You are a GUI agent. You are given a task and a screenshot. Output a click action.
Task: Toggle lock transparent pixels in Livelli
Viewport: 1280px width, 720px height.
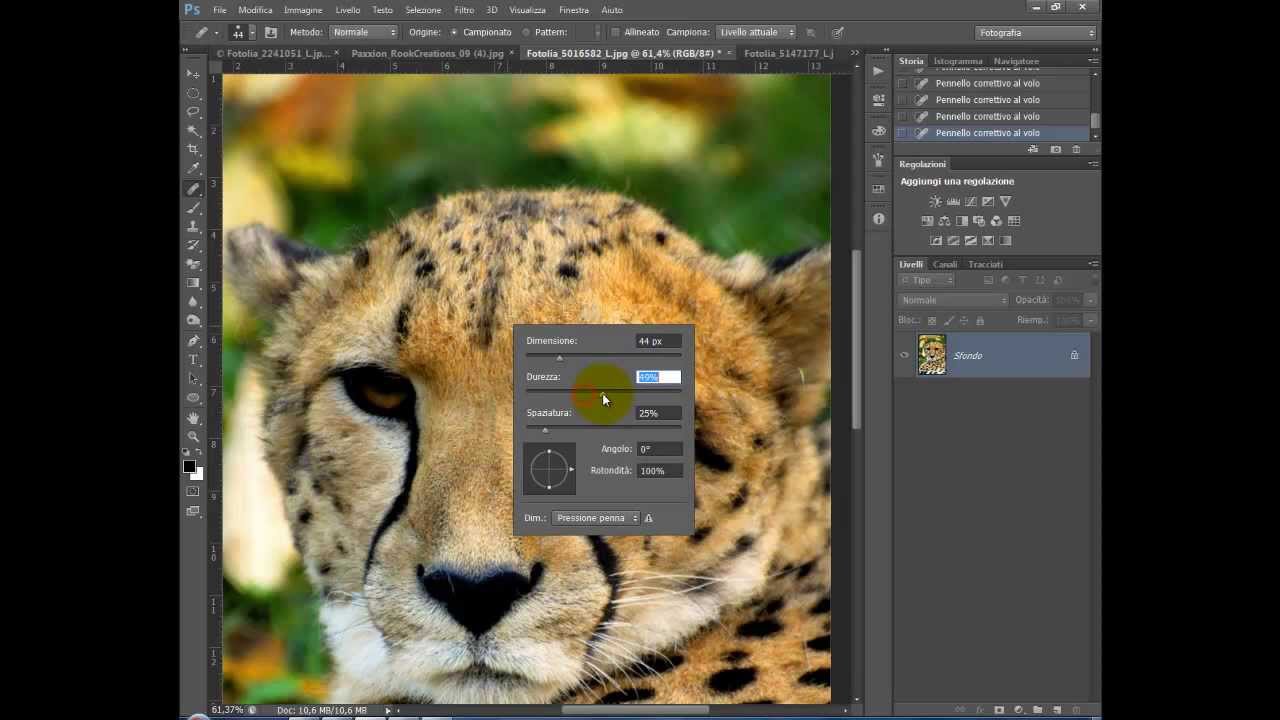(x=932, y=320)
